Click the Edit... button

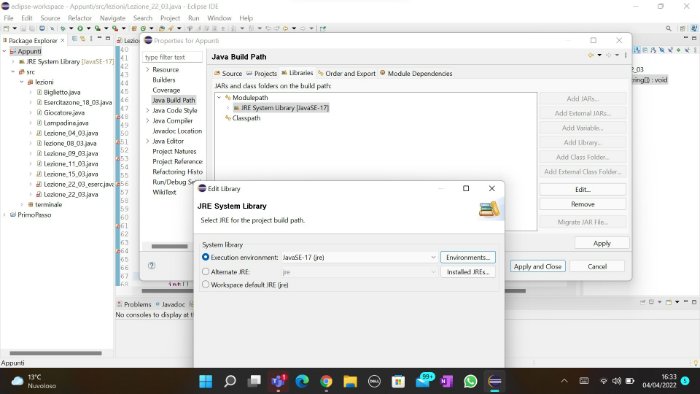click(583, 190)
